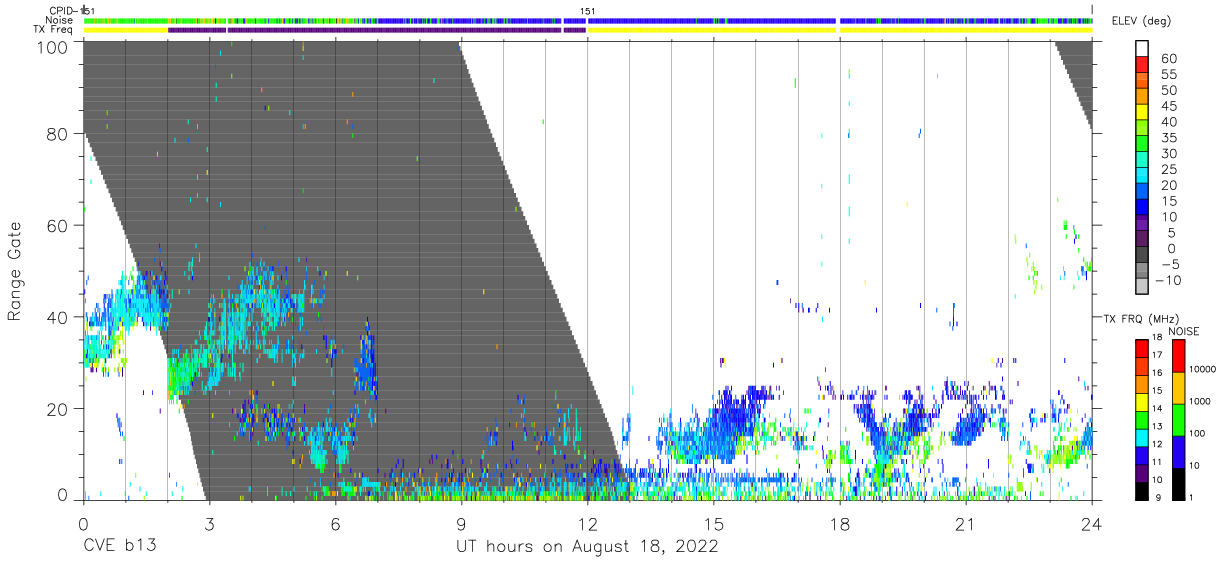
Task: Select the Range Gate tick label "20"
Action: tap(58, 408)
